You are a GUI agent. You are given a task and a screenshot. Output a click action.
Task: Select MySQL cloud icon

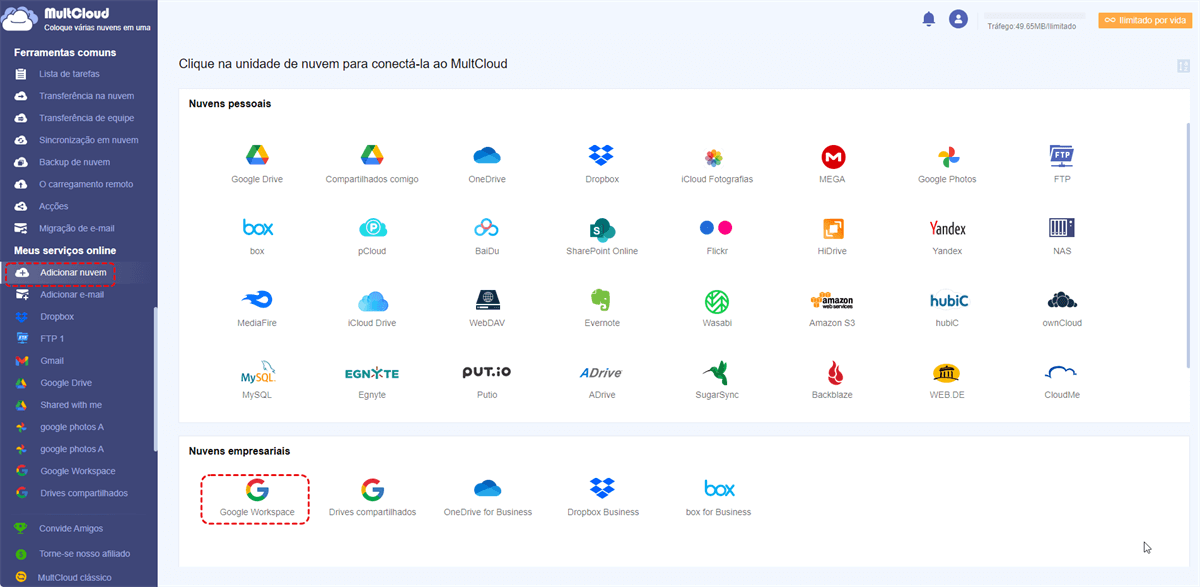click(257, 372)
